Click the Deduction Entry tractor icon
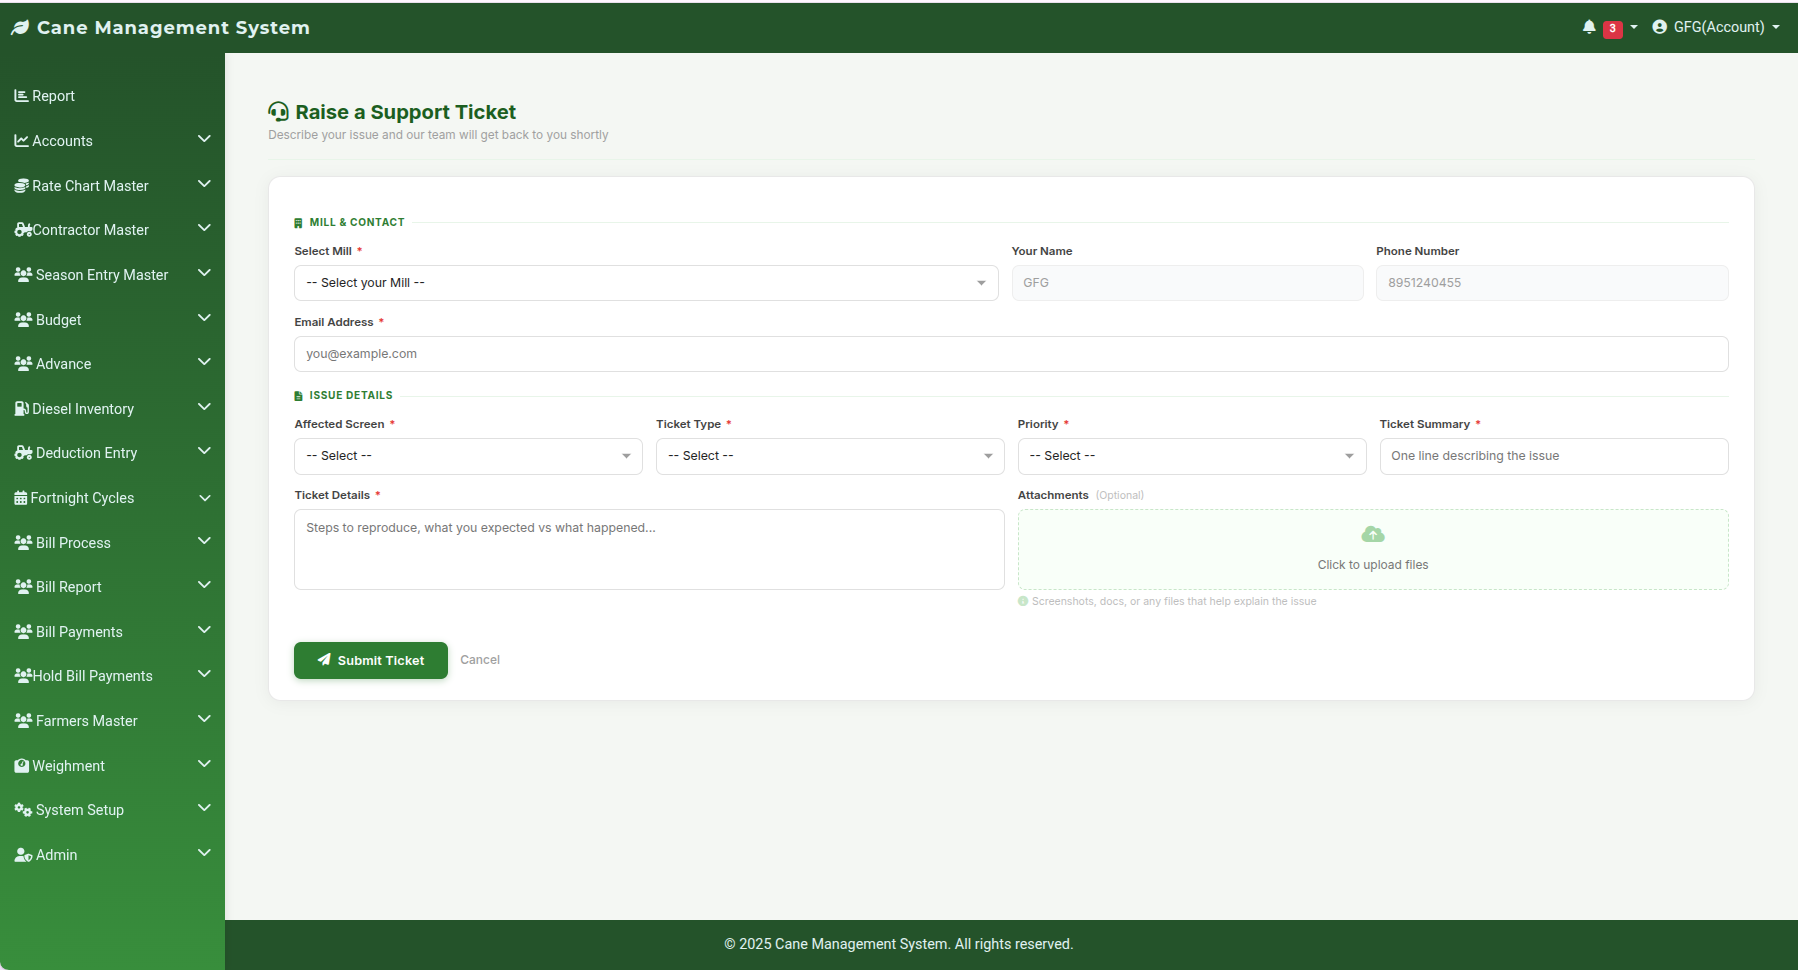This screenshot has height=970, width=1798. pyautogui.click(x=23, y=453)
